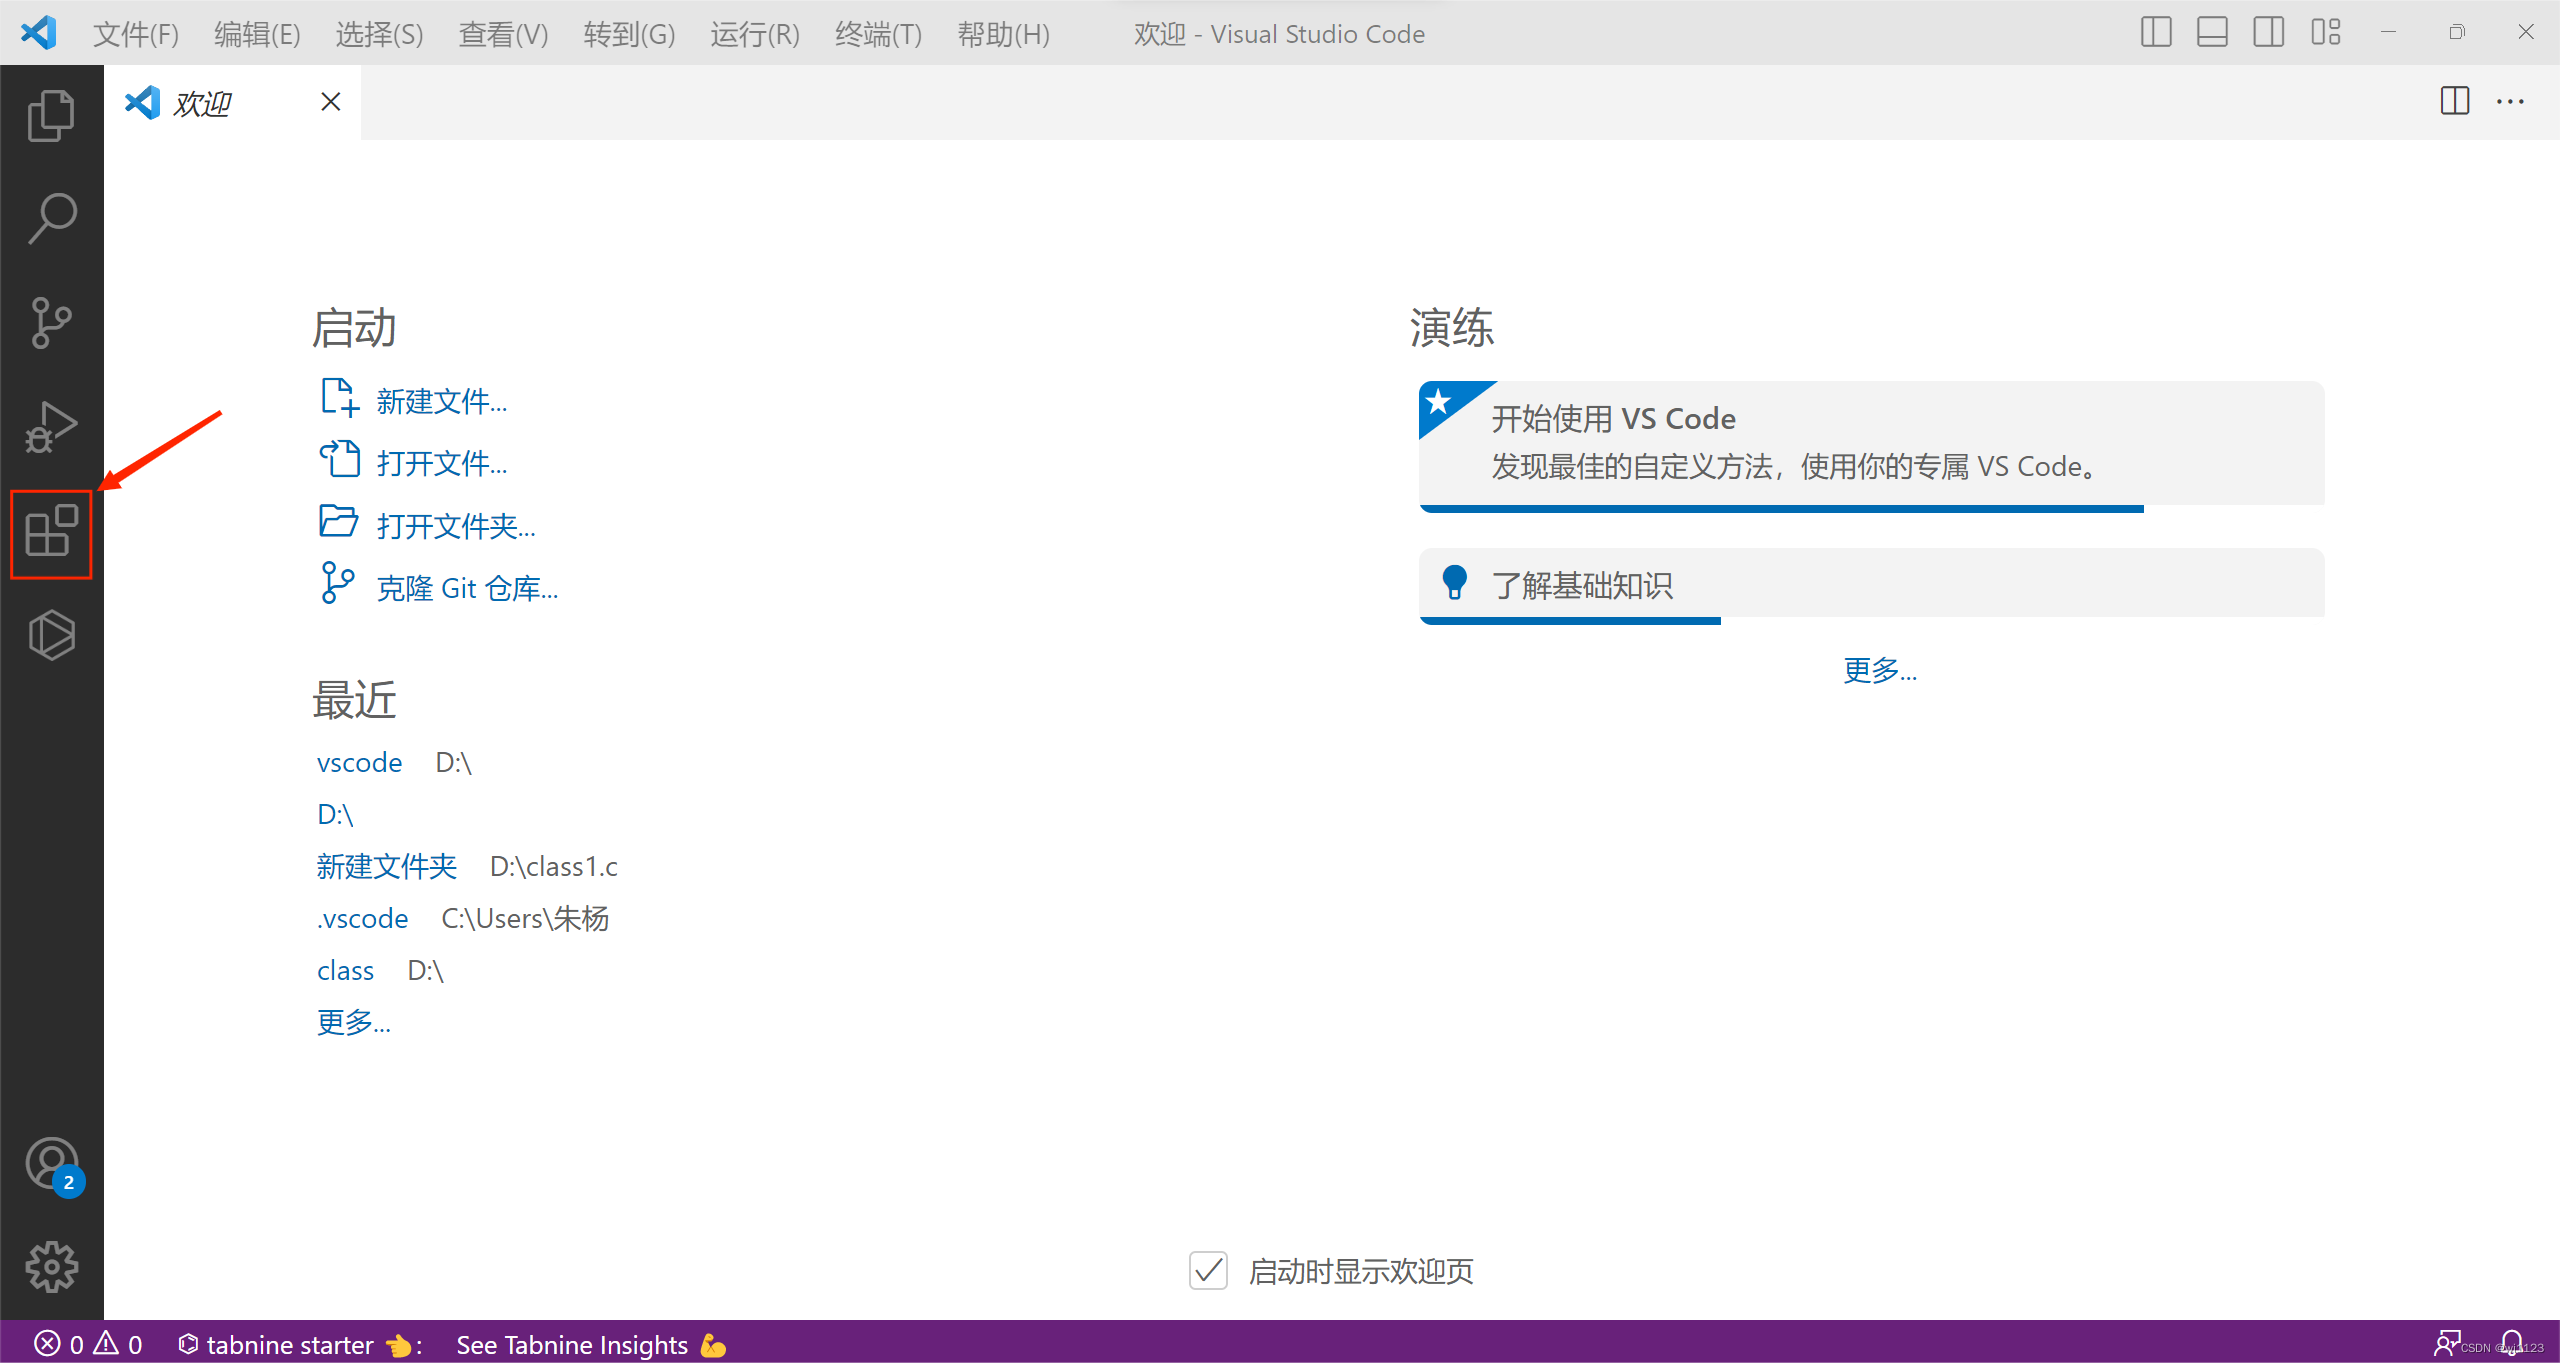This screenshot has width=2560, height=1363.
Task: Click the 打开文件夹... link
Action: click(x=456, y=526)
